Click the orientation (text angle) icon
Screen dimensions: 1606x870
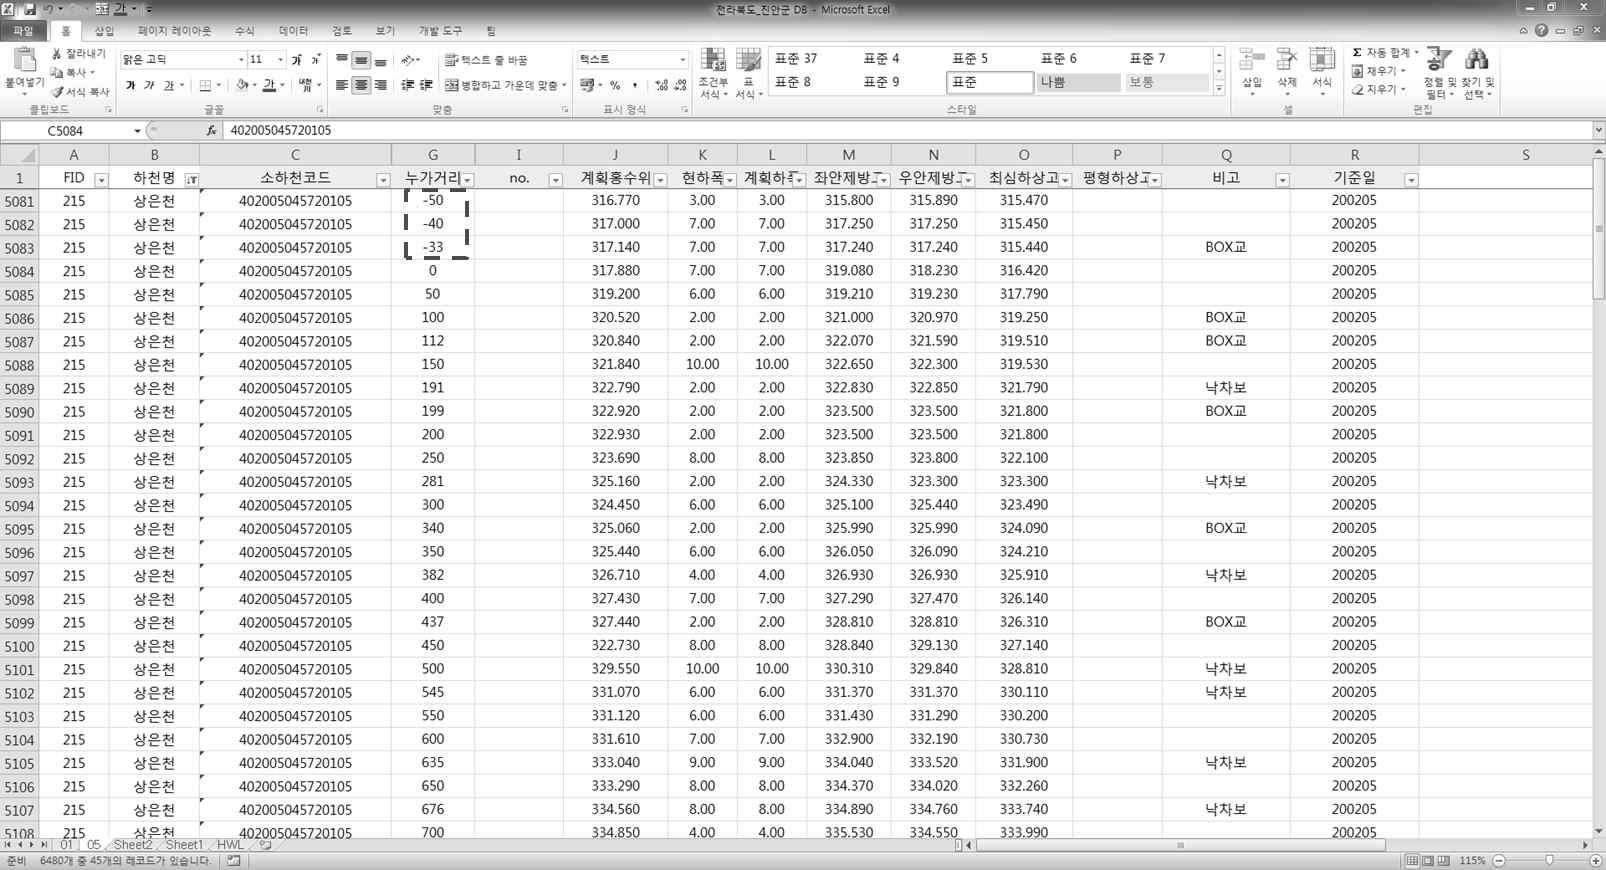tap(409, 60)
